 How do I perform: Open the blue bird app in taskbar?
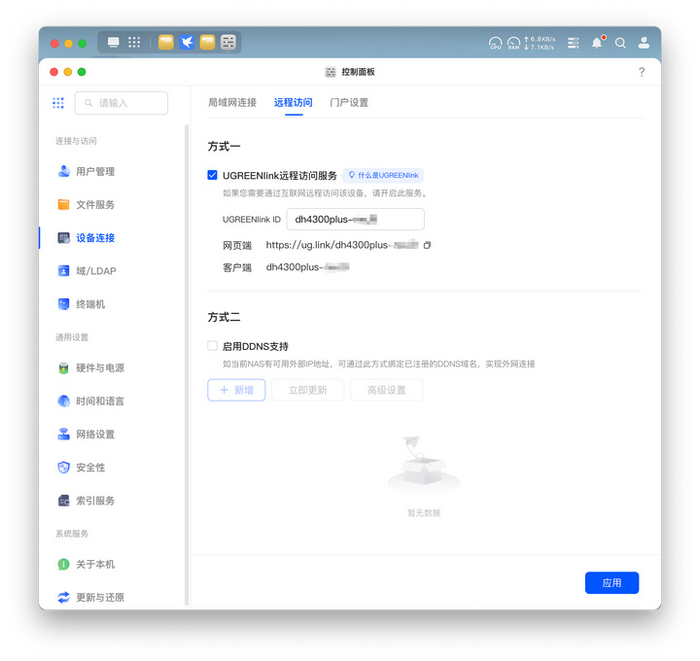(x=187, y=42)
